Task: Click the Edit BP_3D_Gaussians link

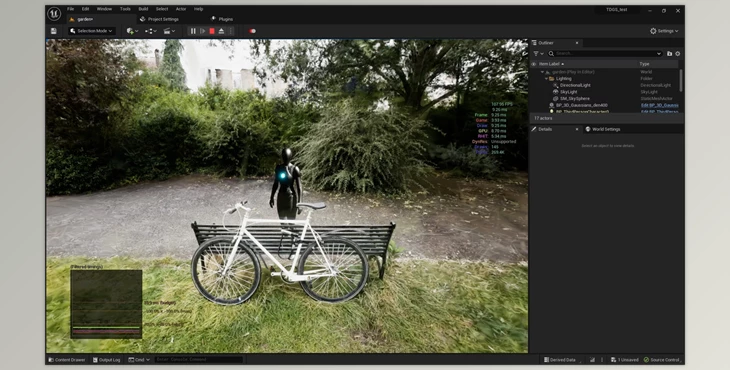Action: [659, 105]
